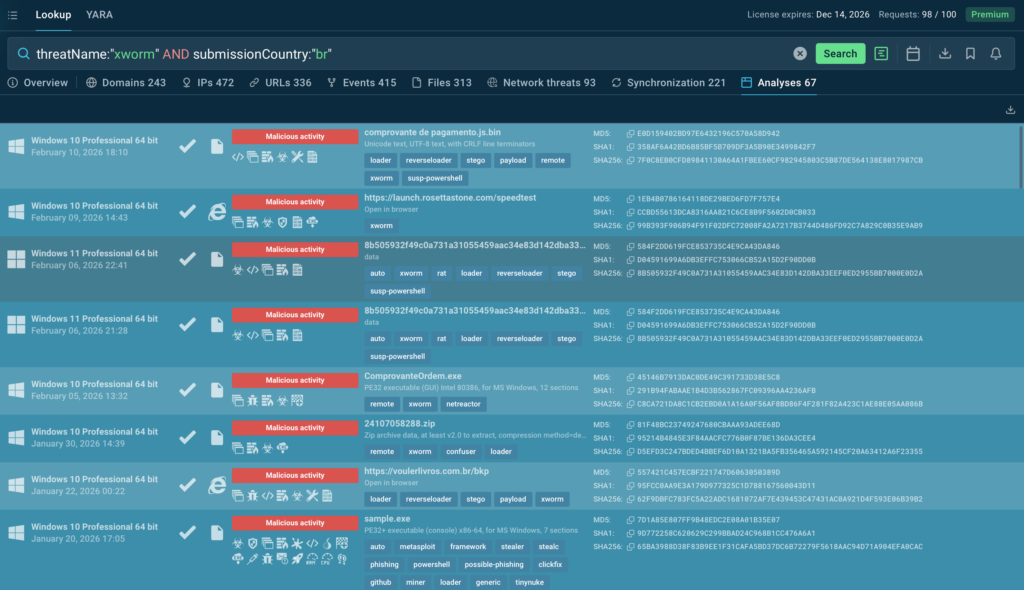Open the calendar date filter
This screenshot has width=1024, height=590.
click(x=913, y=54)
